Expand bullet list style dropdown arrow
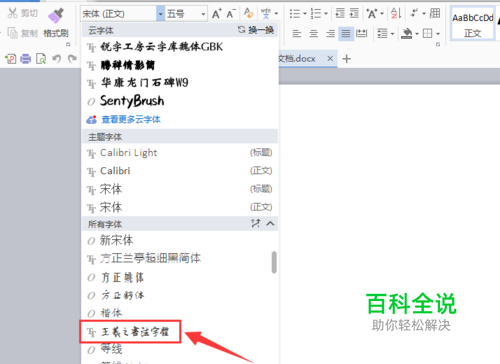Image resolution: width=500 pixels, height=364 pixels. pos(305,14)
